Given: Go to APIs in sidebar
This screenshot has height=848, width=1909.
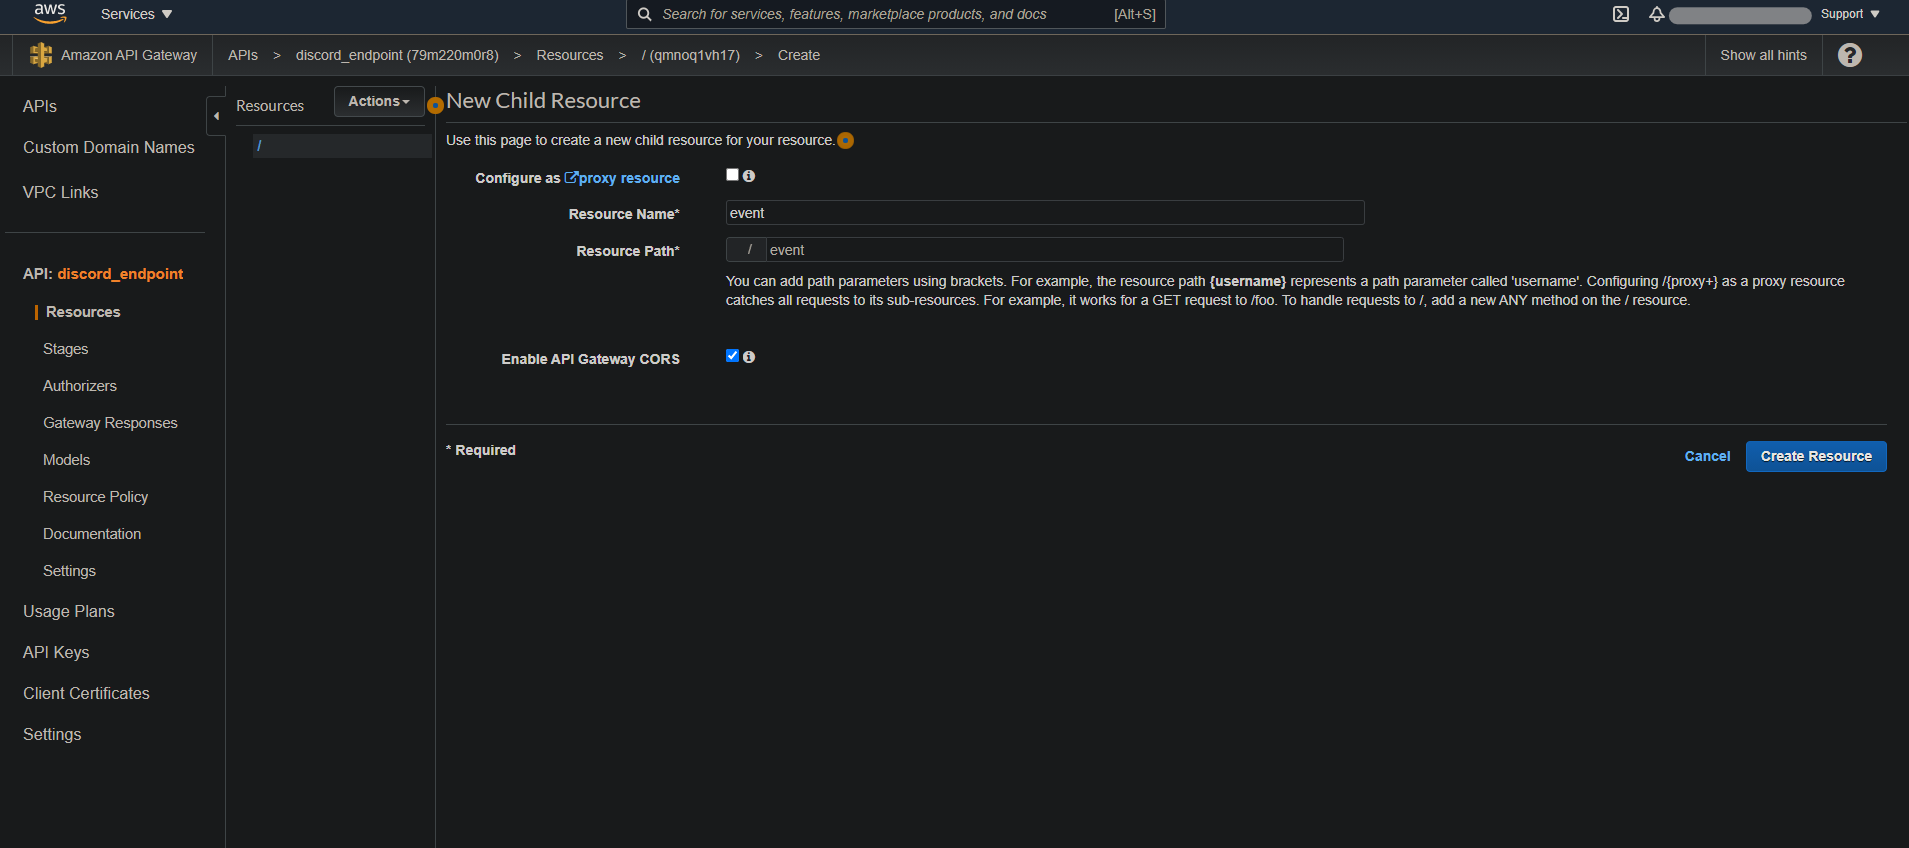Looking at the screenshot, I should [x=40, y=106].
